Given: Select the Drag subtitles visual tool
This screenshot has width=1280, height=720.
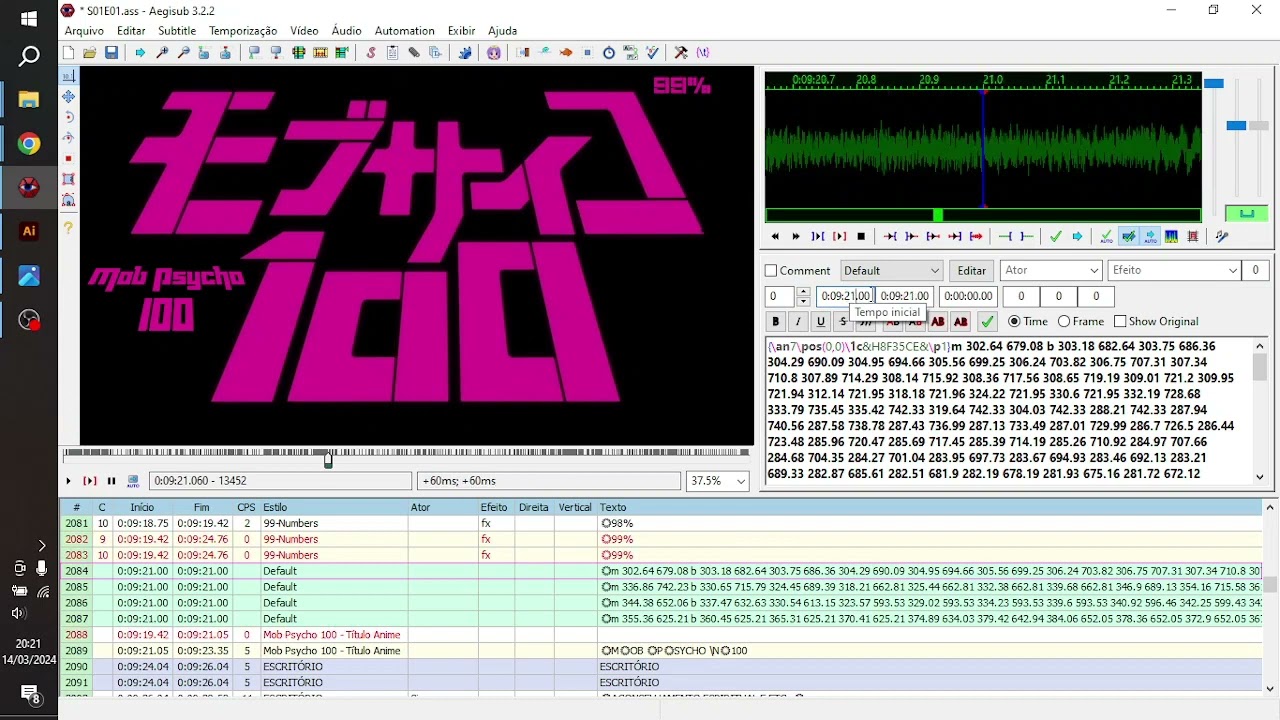Looking at the screenshot, I should coord(68,97).
